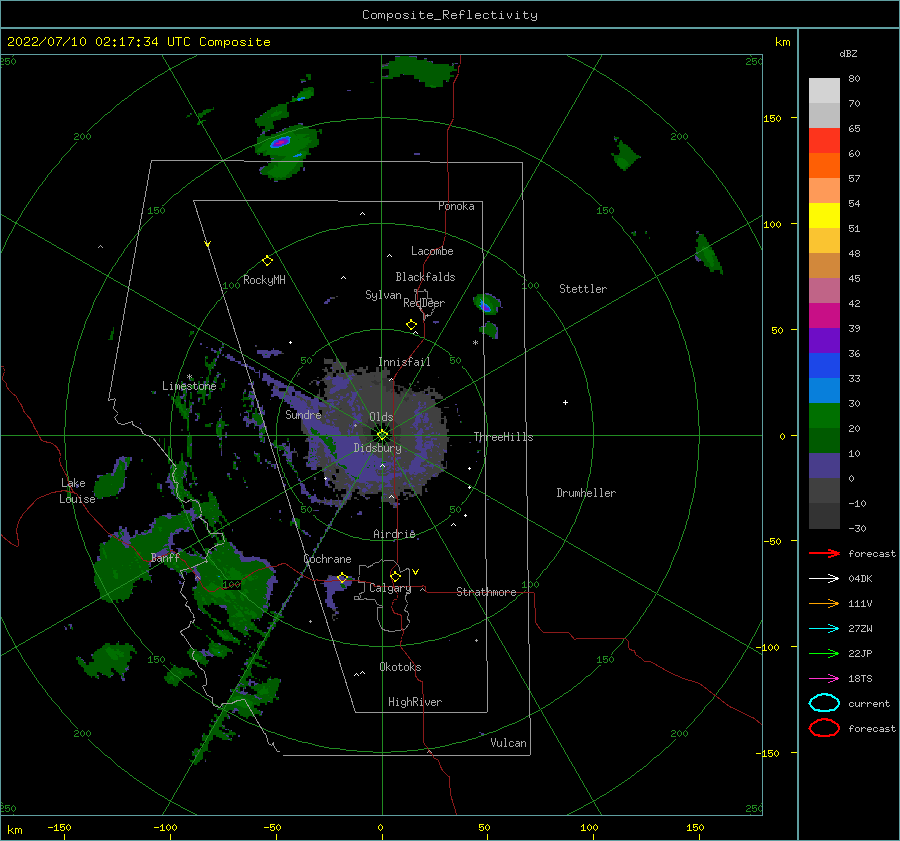Click the yellow diamond marker near RockyMH
The height and width of the screenshot is (841, 900).
tap(267, 261)
